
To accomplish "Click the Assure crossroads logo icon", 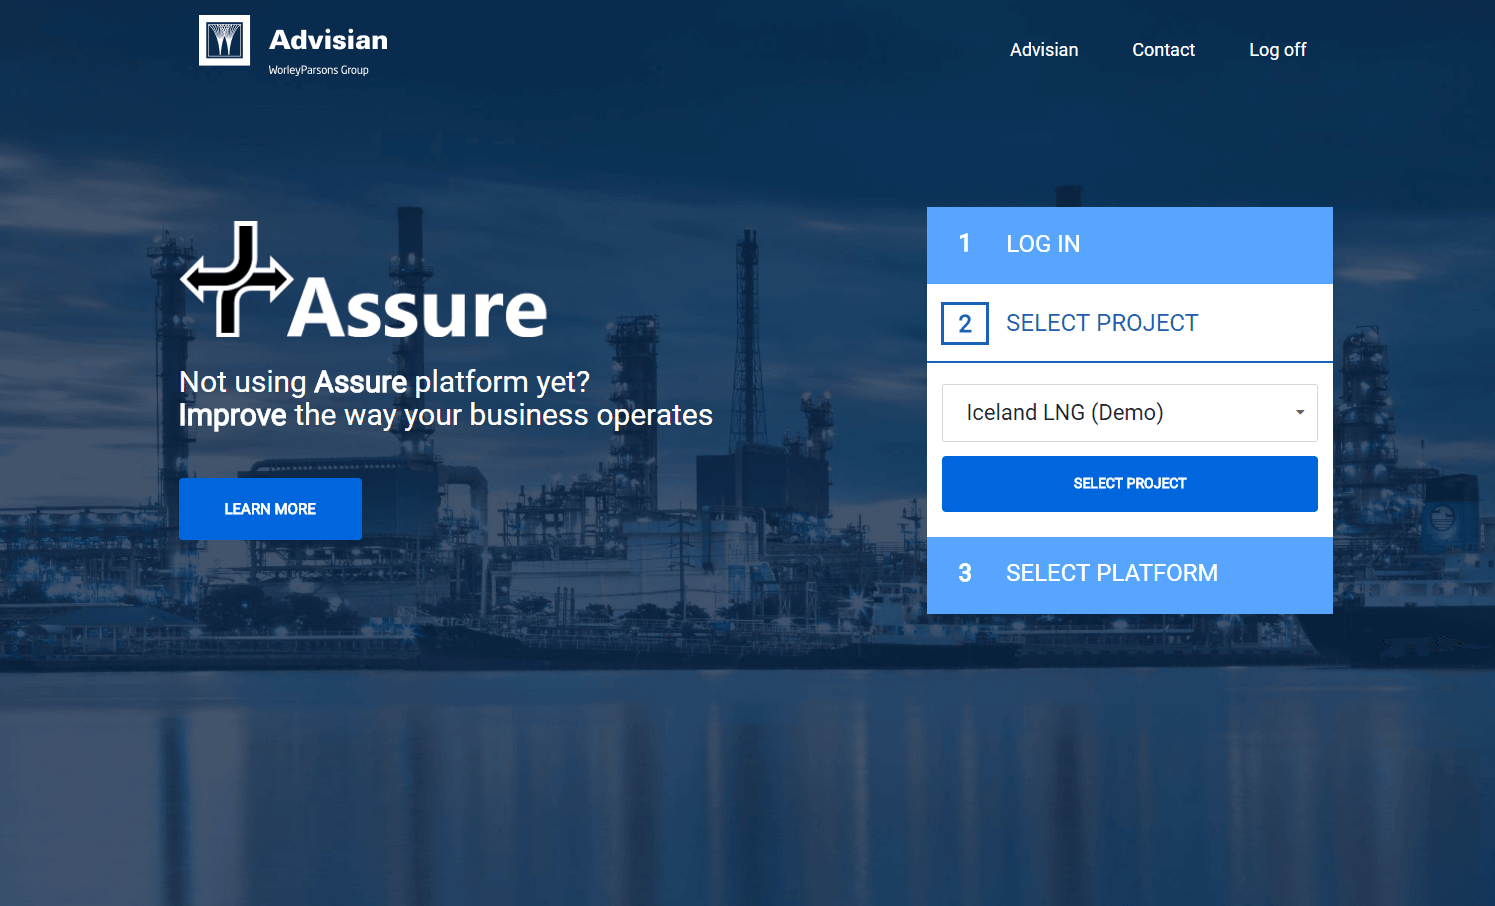I will click(236, 279).
